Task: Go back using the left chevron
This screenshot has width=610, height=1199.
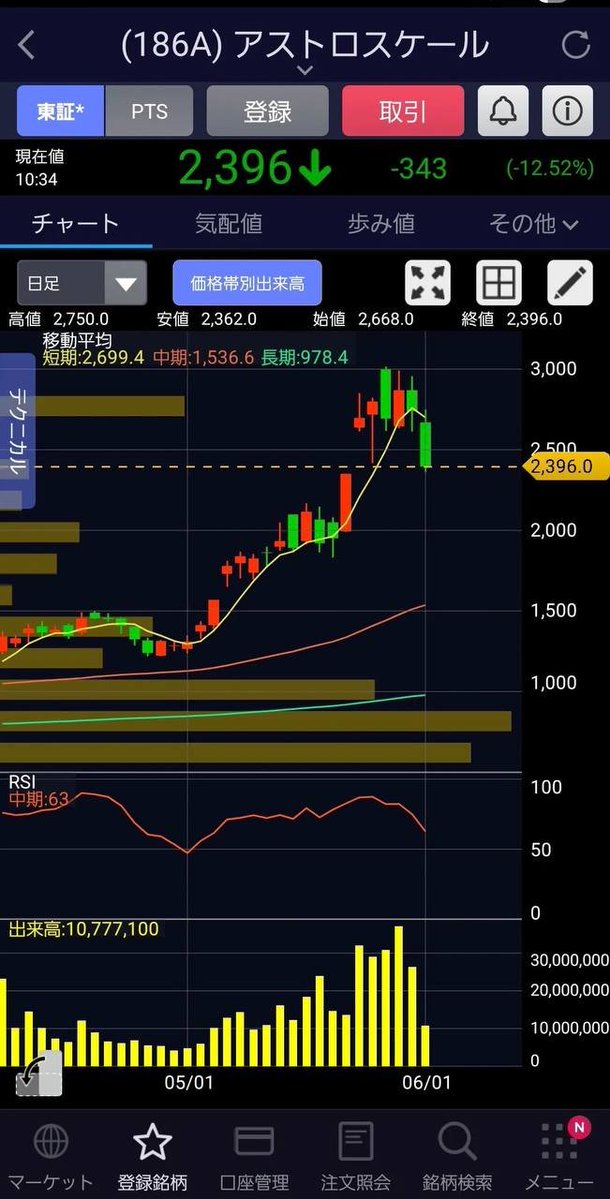Action: coord(27,45)
